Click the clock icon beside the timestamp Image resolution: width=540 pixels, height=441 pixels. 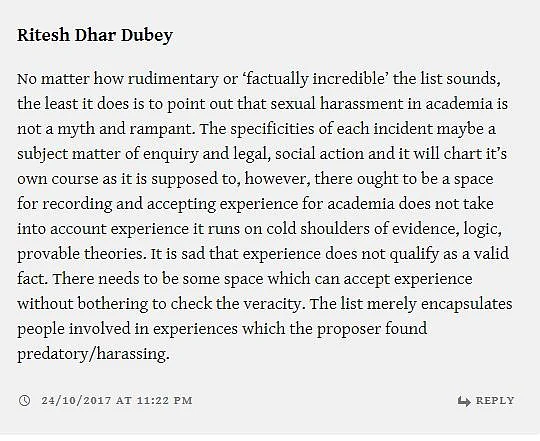point(24,400)
